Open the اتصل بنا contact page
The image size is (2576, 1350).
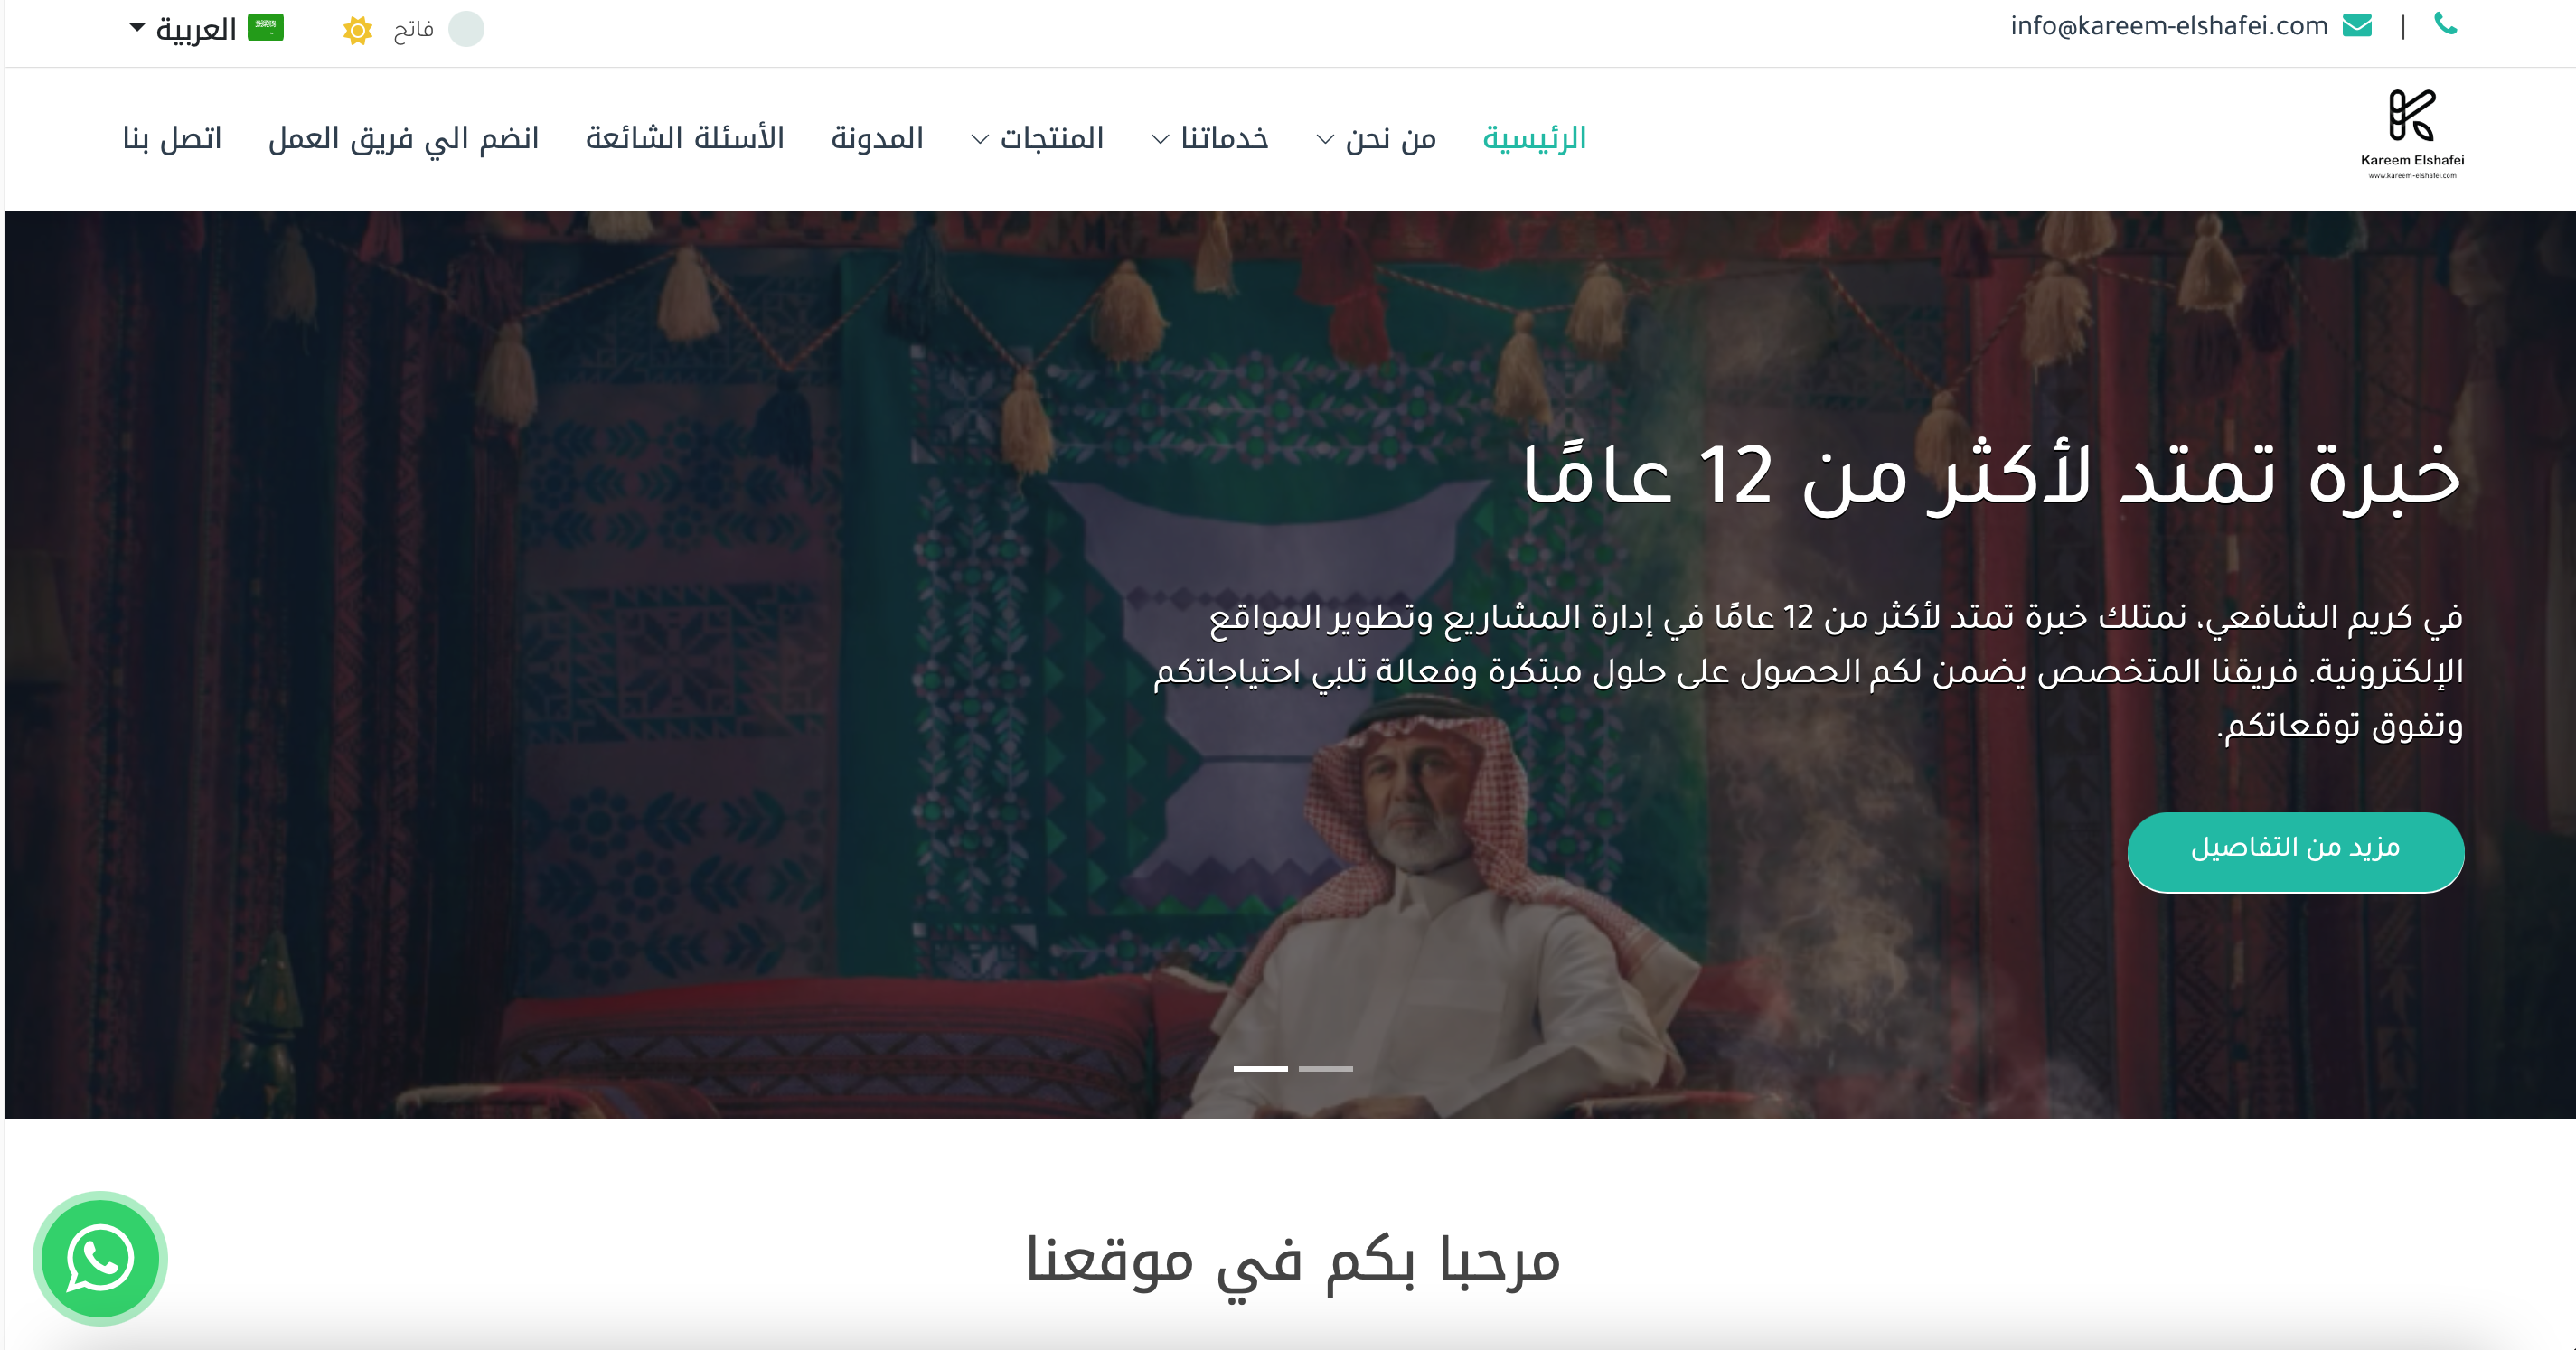pyautogui.click(x=172, y=138)
